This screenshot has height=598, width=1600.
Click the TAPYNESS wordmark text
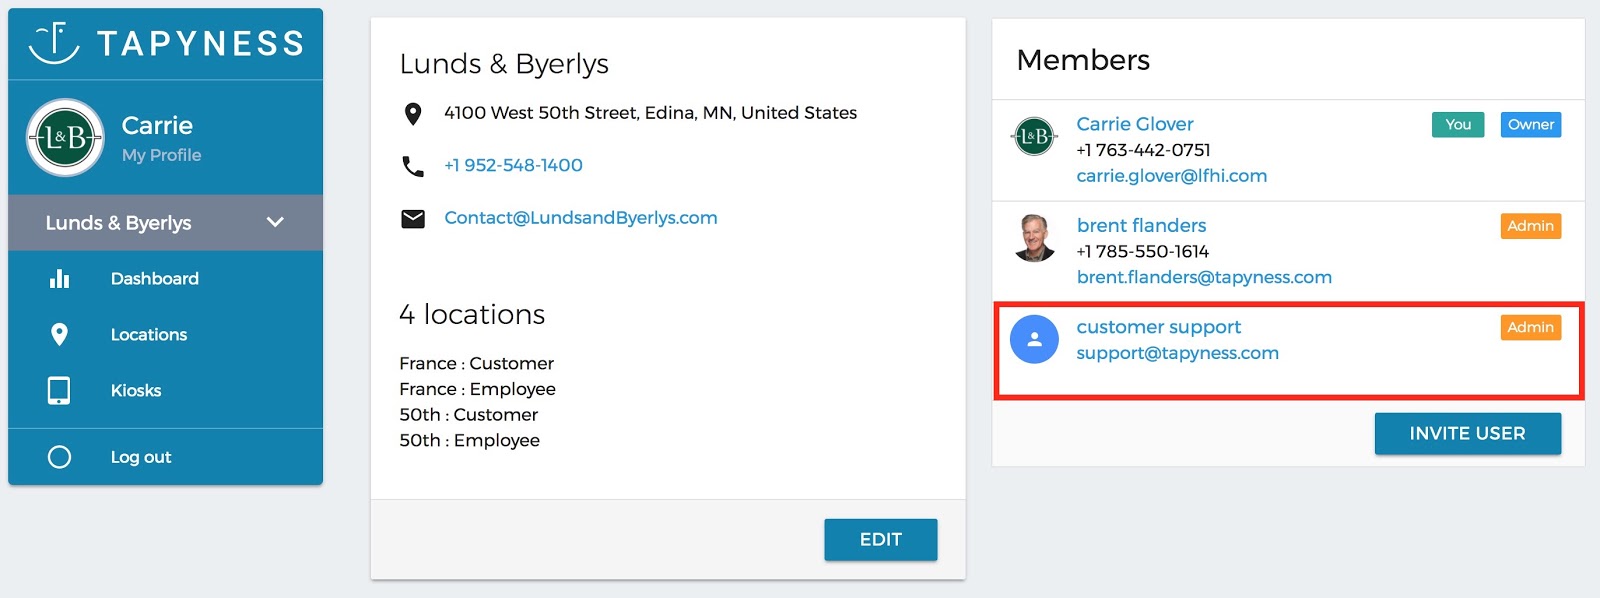(x=200, y=43)
